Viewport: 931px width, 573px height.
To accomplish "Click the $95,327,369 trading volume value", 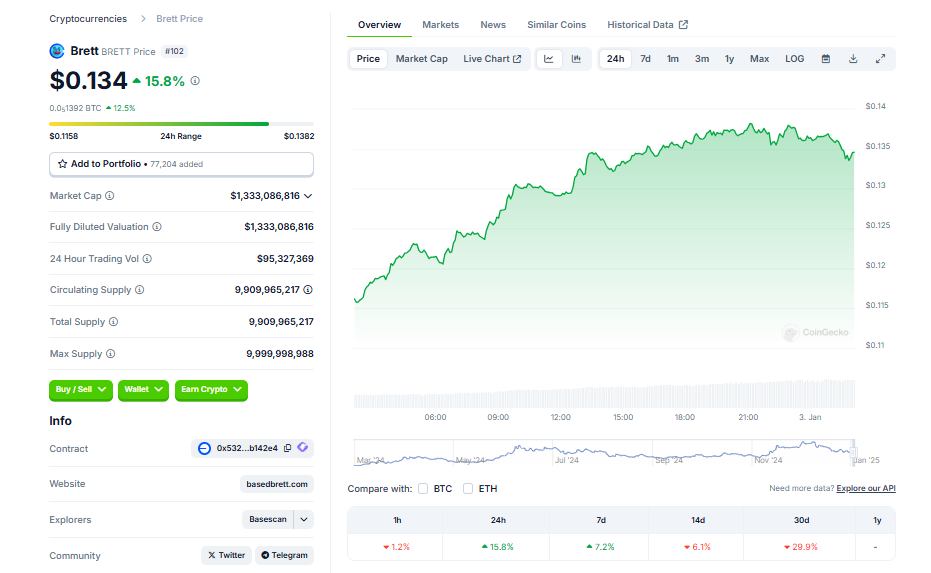I will coord(285,259).
